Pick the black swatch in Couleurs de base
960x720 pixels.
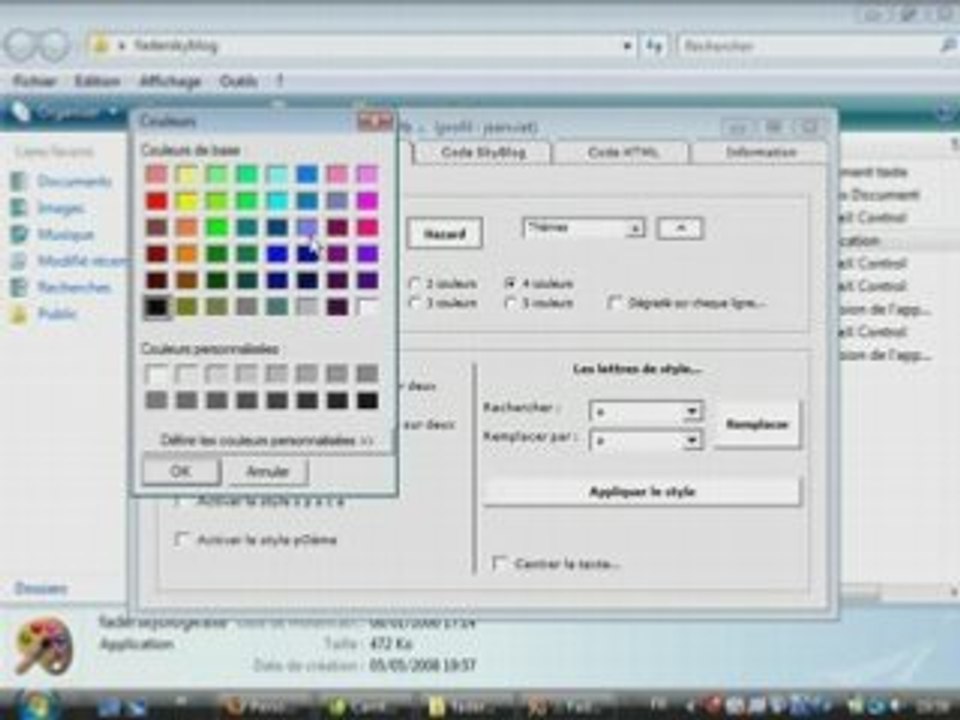click(157, 307)
